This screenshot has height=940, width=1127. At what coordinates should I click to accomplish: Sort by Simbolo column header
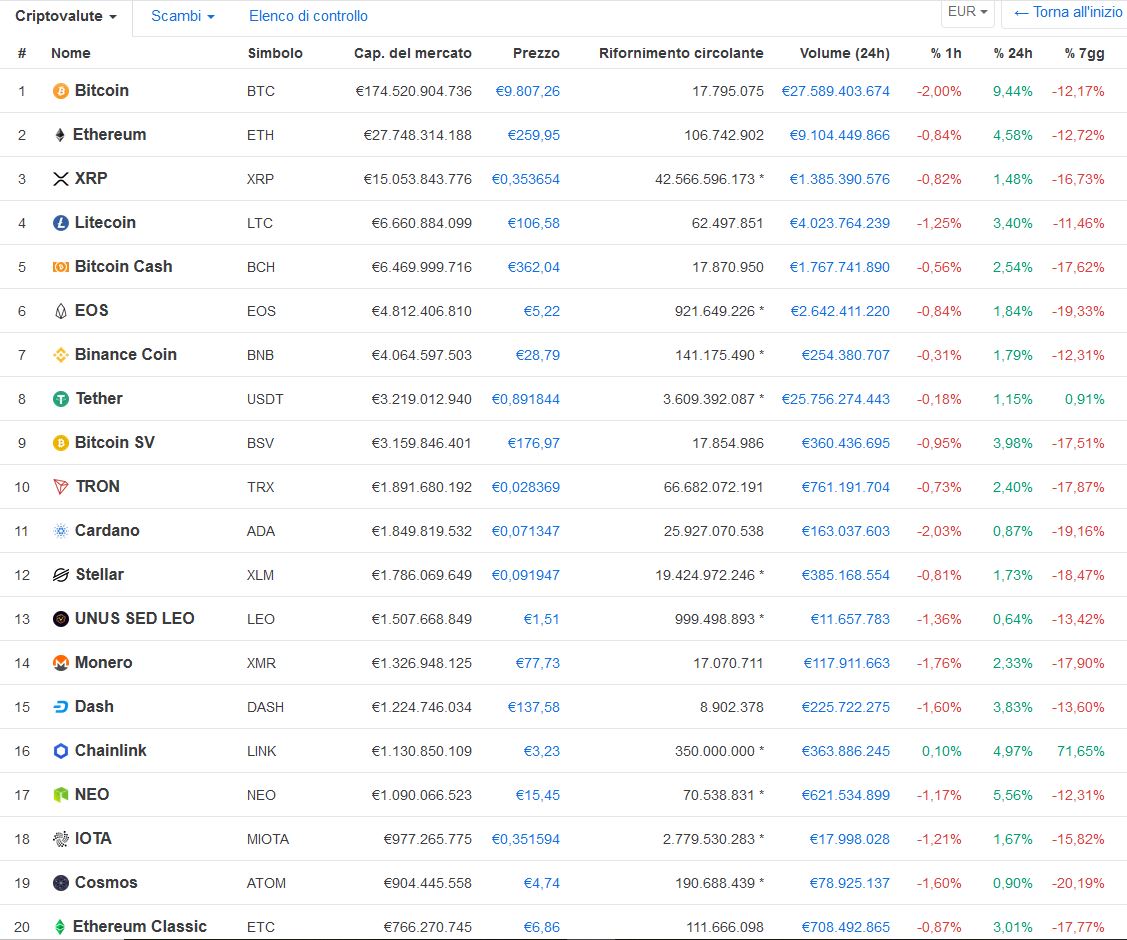[275, 53]
